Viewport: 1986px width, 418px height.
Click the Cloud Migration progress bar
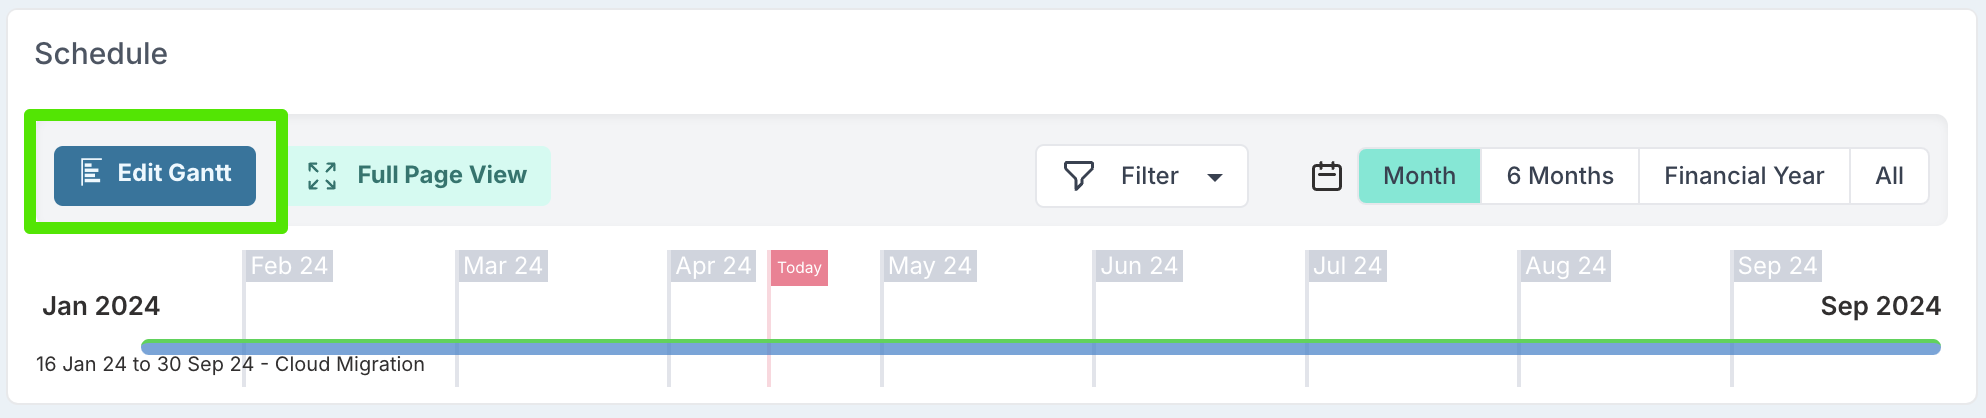click(x=1041, y=347)
